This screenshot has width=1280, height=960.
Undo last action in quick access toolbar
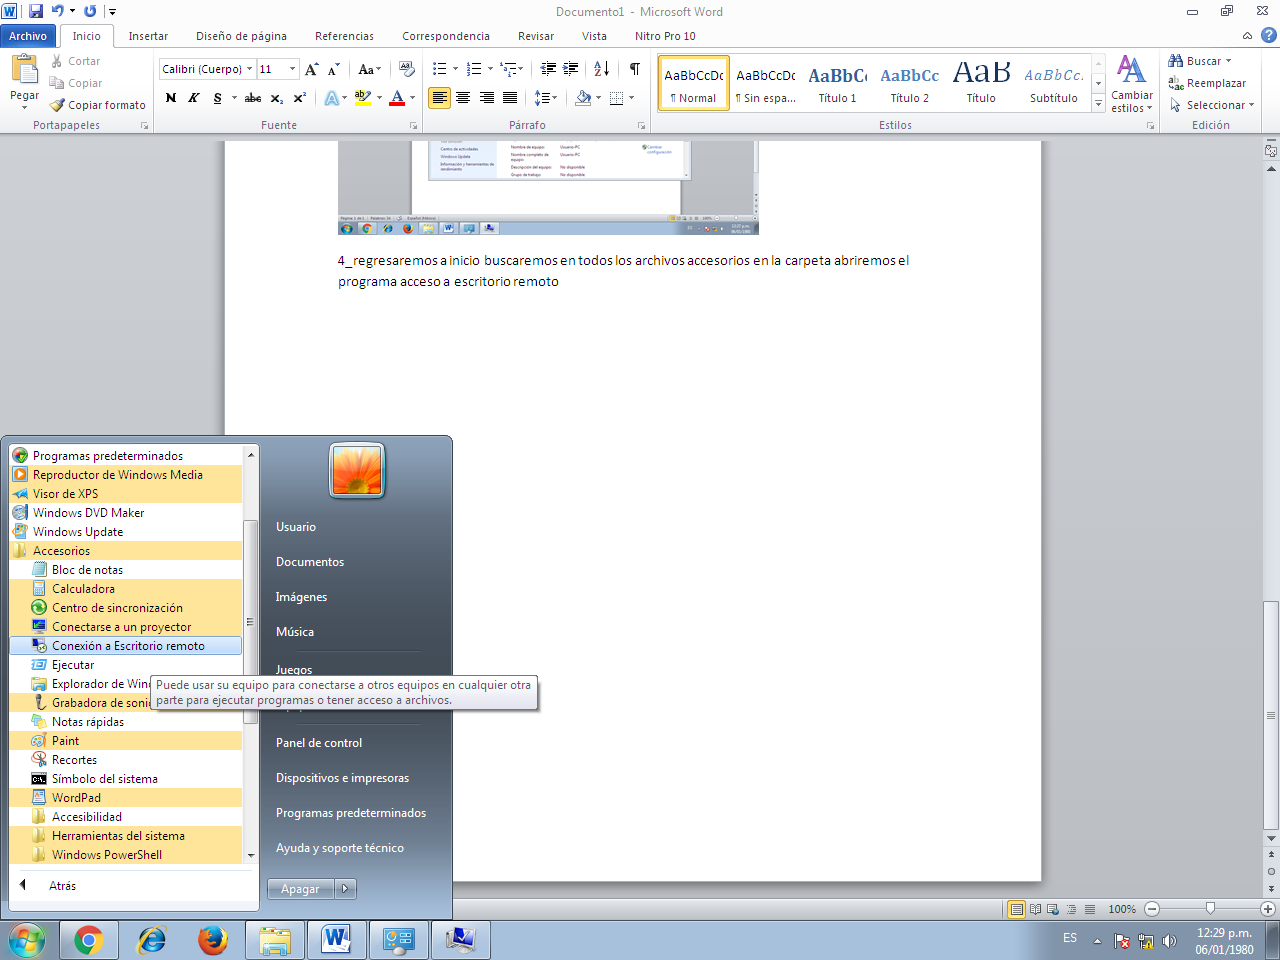point(57,11)
